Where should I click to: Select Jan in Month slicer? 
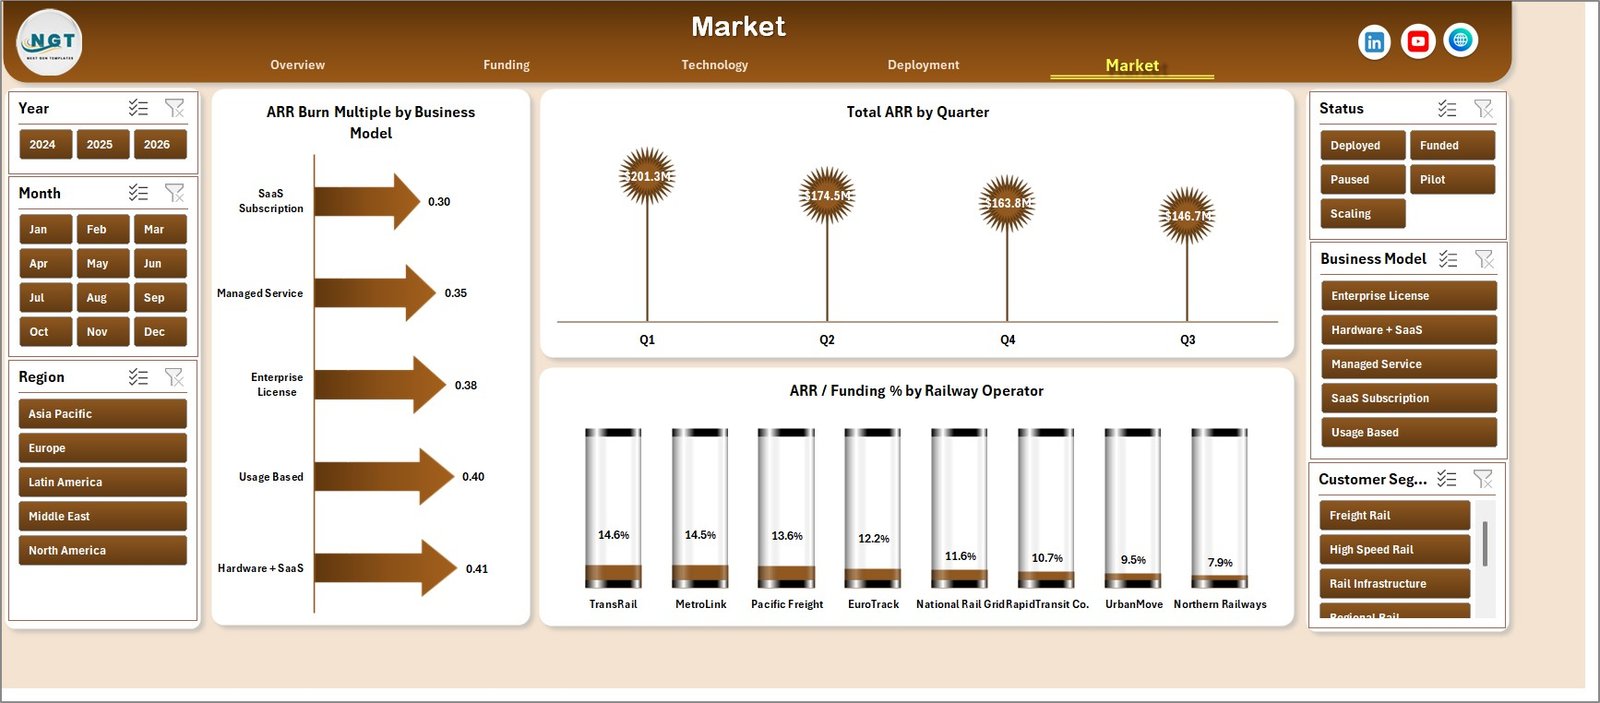tap(45, 229)
